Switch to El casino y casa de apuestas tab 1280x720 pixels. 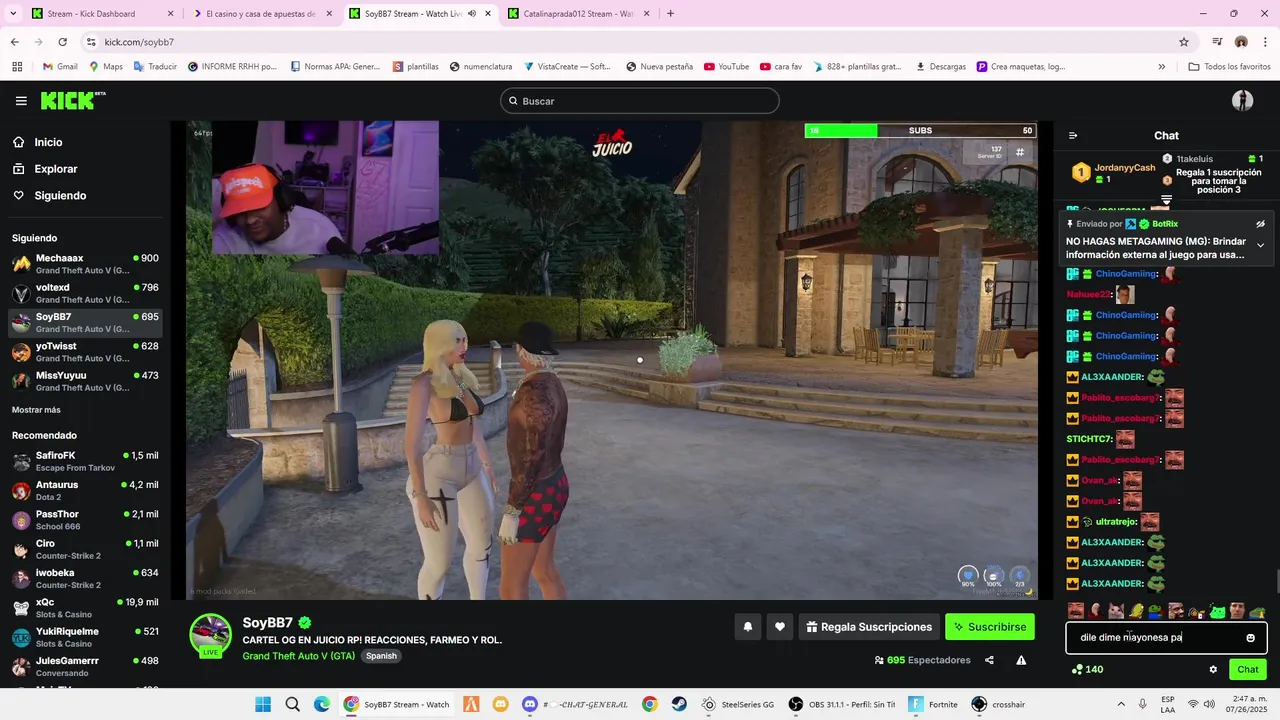click(260, 14)
